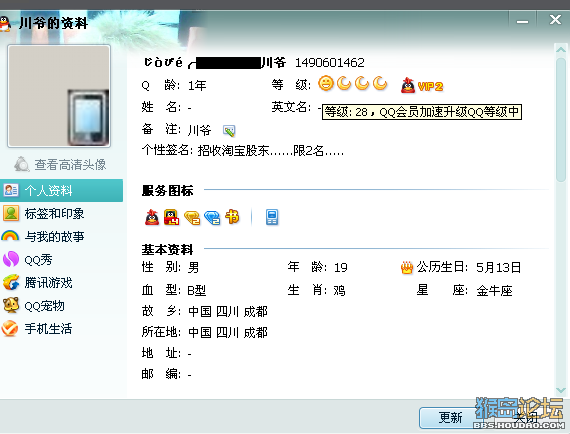Click the edit remark pencil icon
This screenshot has width=570, height=434.
(x=229, y=131)
